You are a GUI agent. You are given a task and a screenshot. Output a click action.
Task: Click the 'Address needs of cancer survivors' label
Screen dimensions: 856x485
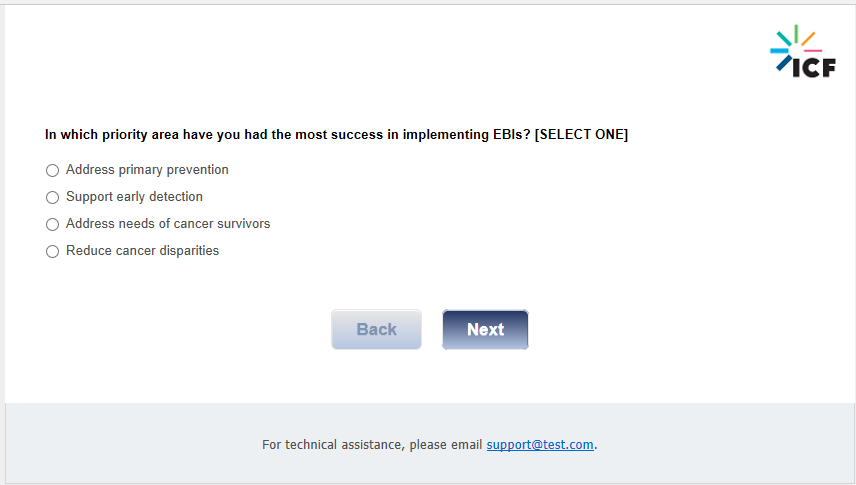click(168, 224)
